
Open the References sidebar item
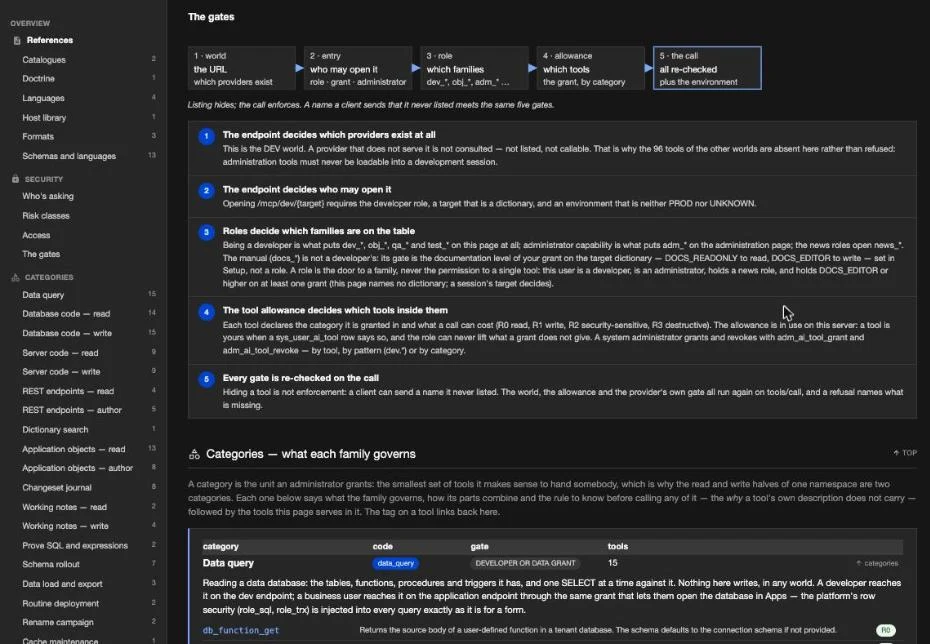50,40
